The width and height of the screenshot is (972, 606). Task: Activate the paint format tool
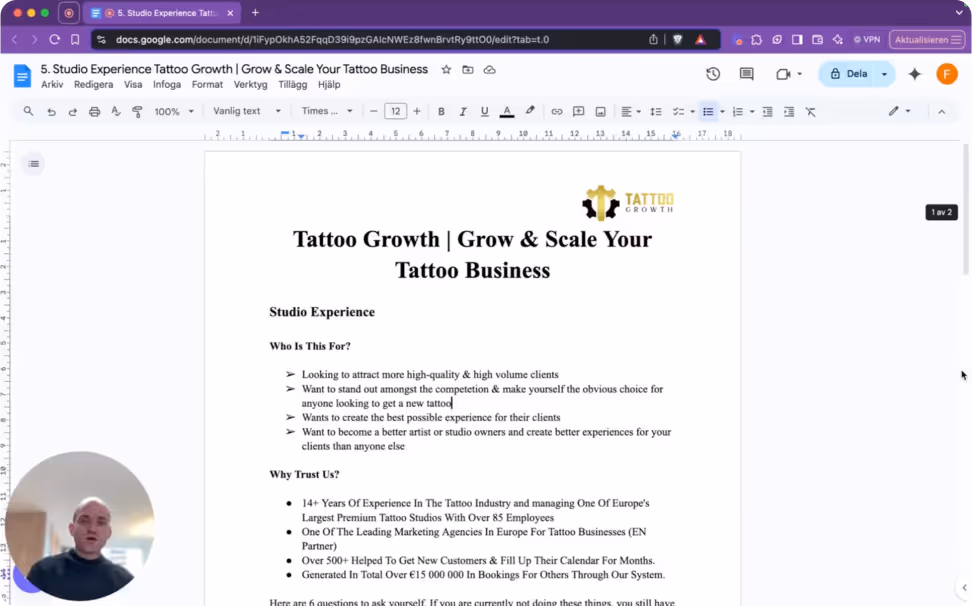[137, 112]
